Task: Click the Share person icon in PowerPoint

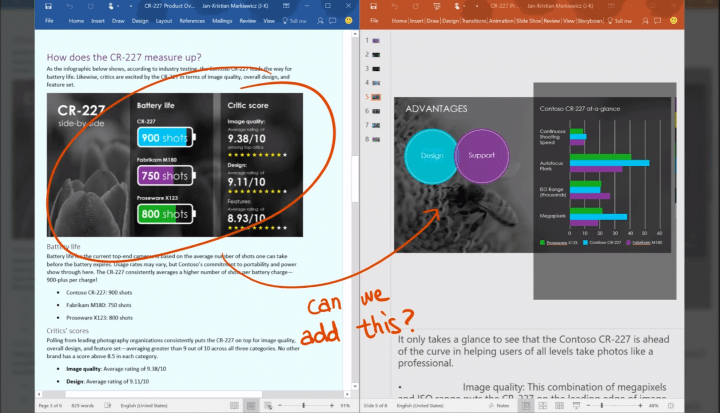Action: (x=645, y=21)
